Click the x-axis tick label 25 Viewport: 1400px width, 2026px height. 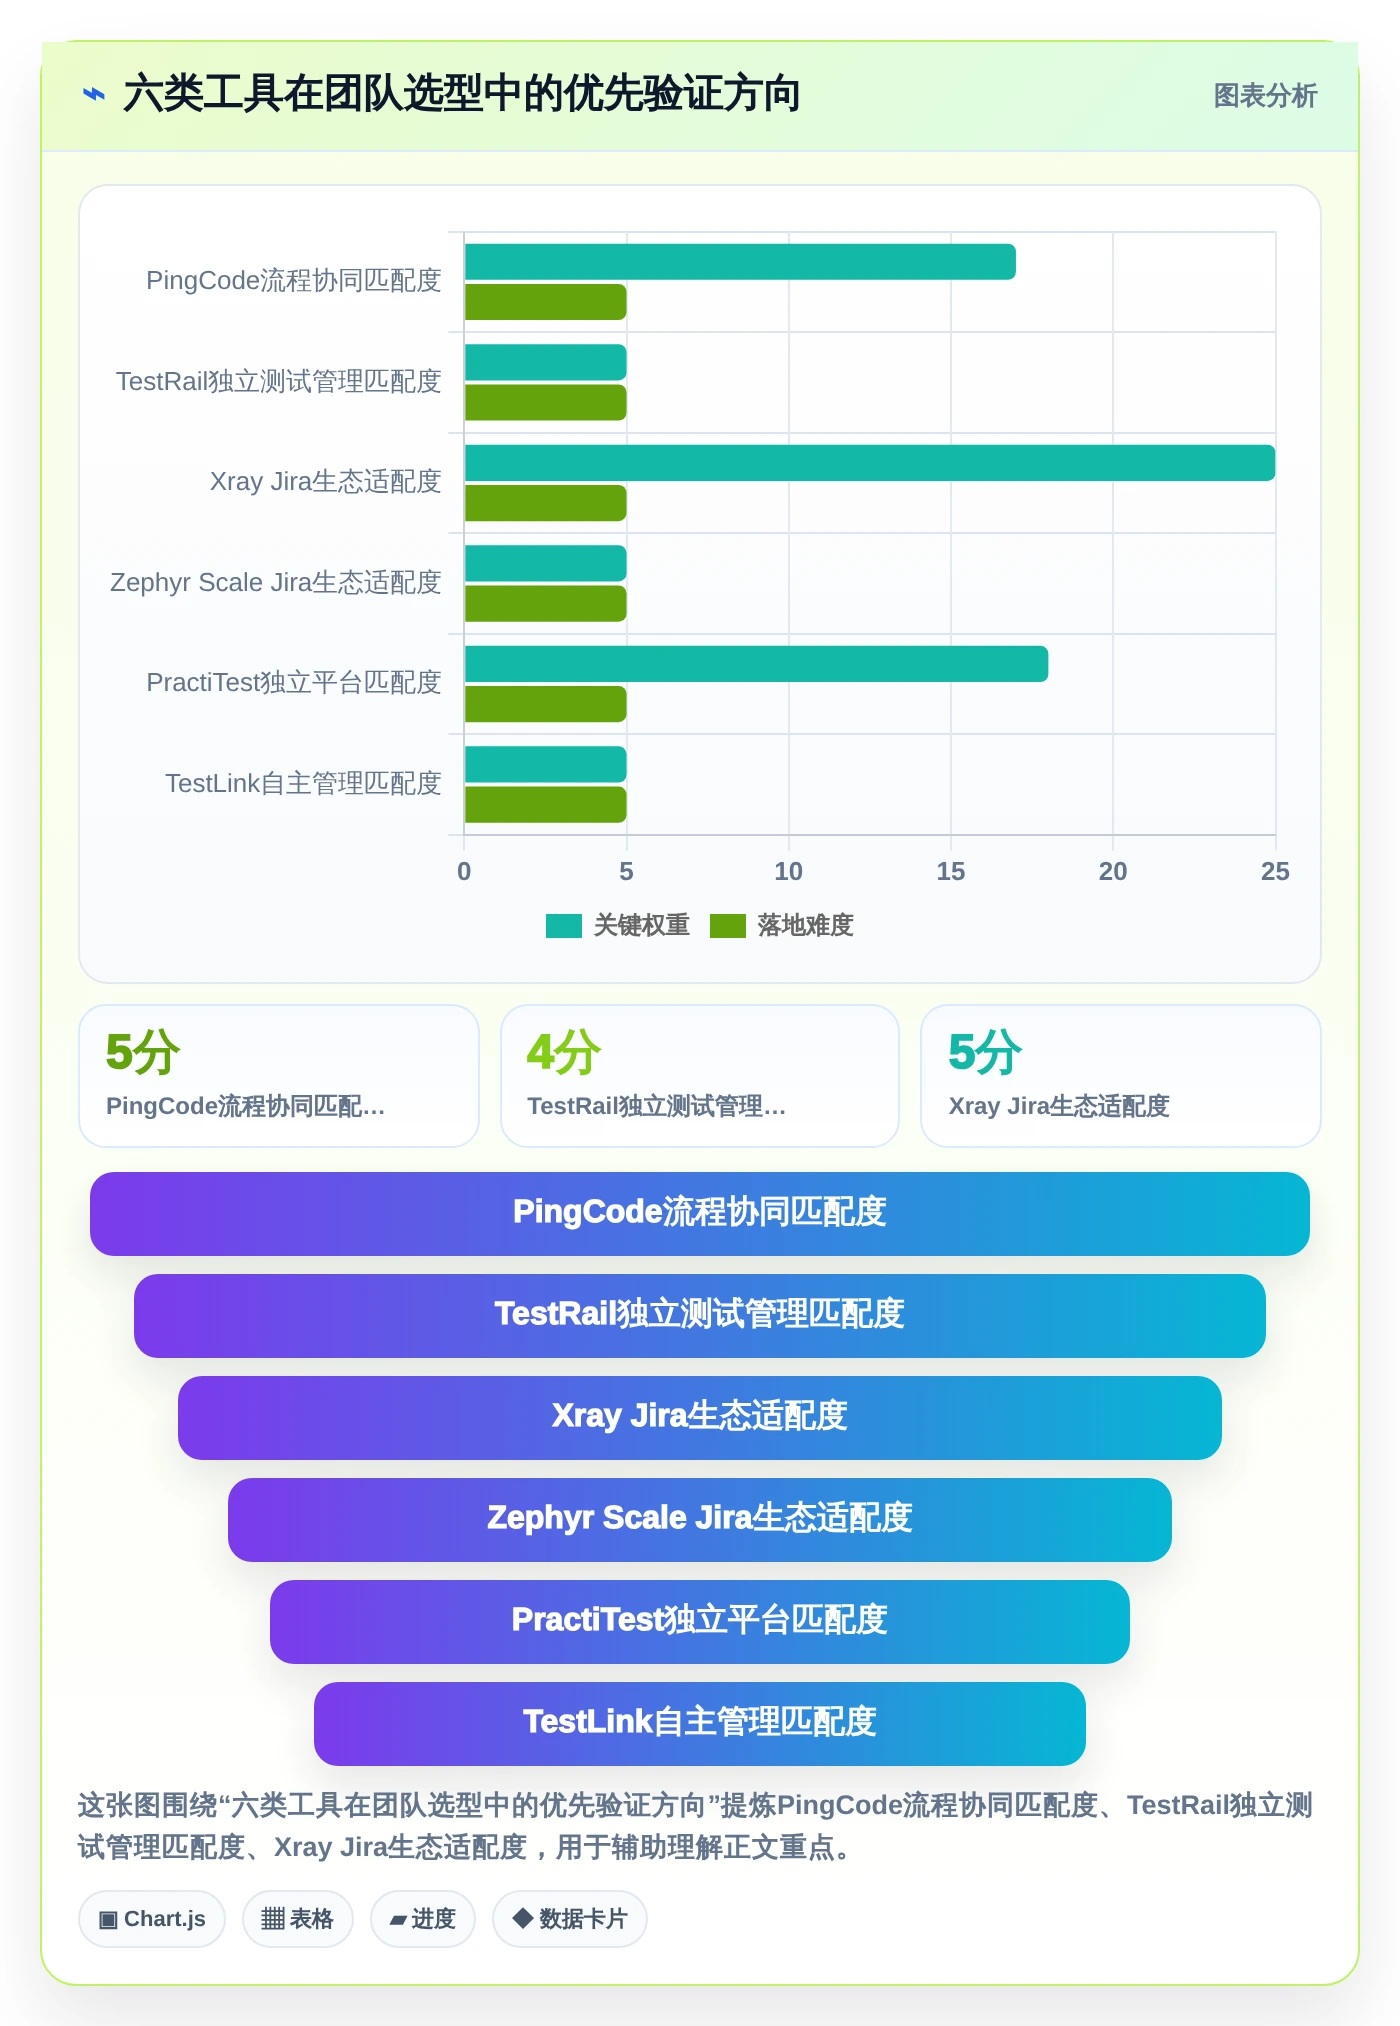tap(1275, 872)
